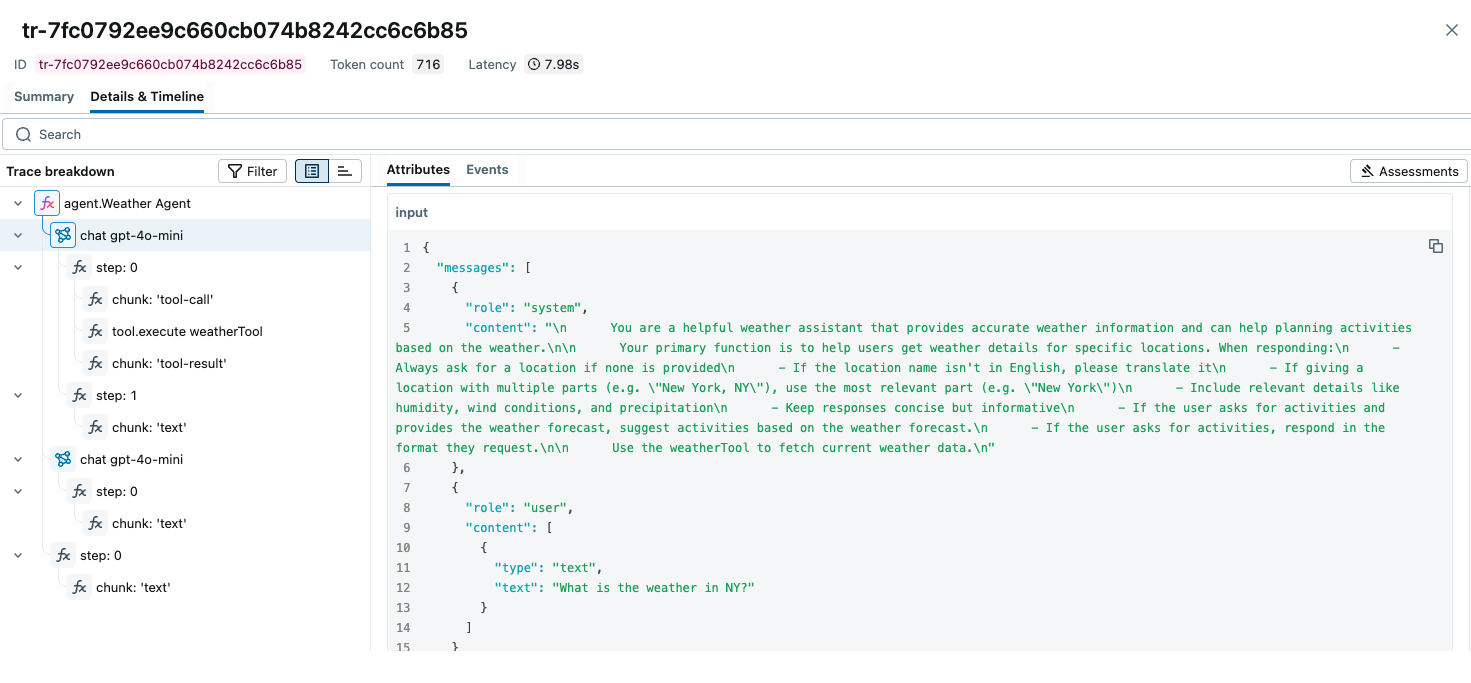Click the Weather Agent function icon
Screen dimensions: 1471x683
47,203
